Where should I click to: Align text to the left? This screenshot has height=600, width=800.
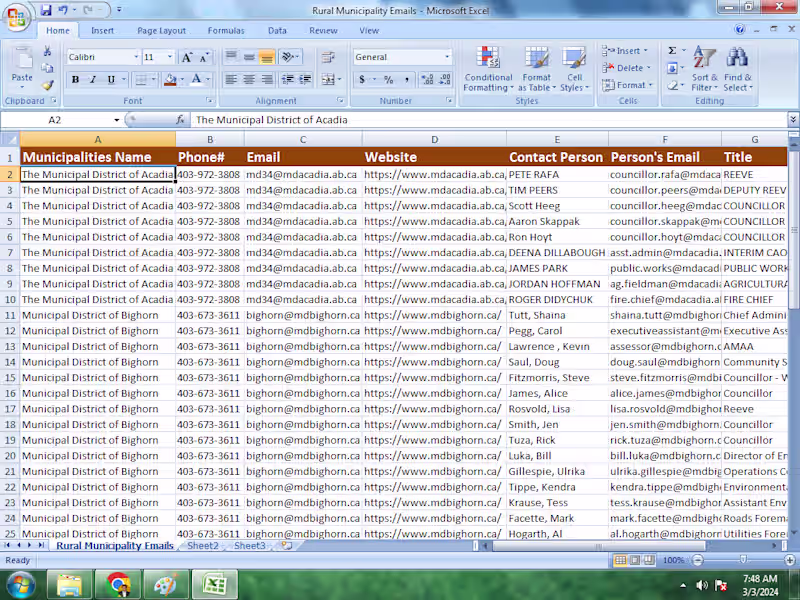tap(231, 80)
